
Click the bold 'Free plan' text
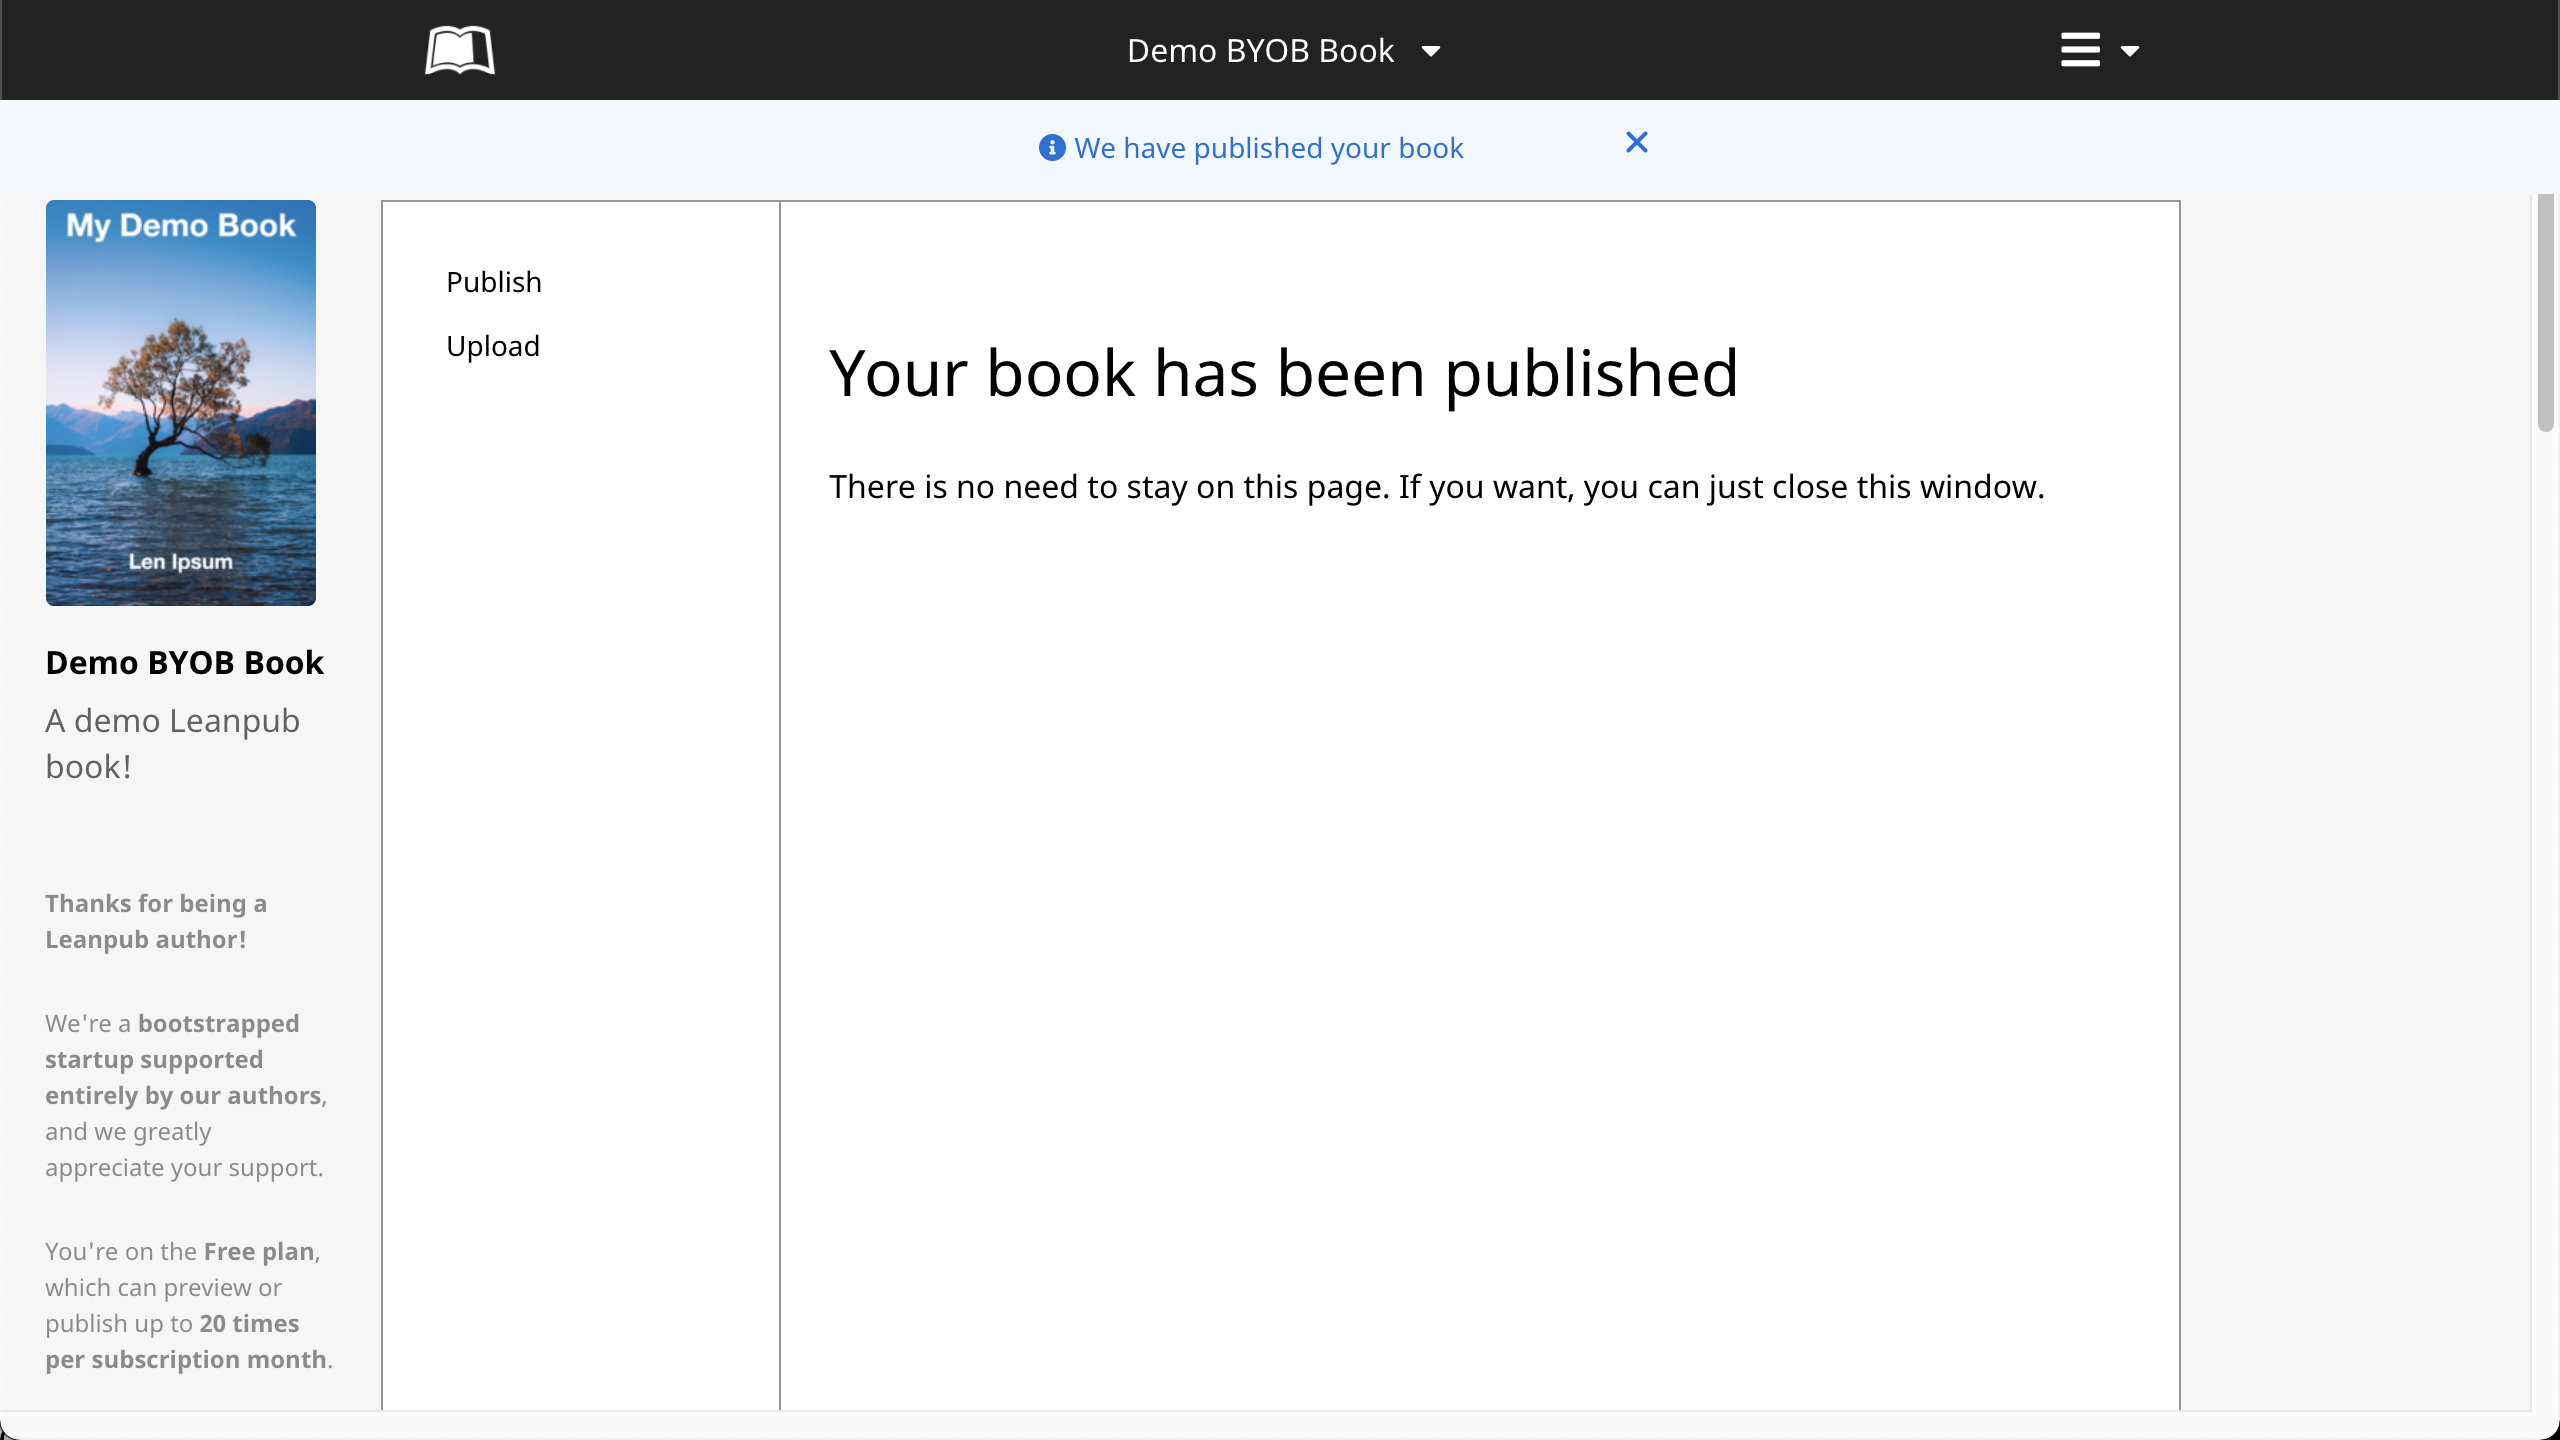click(x=259, y=1252)
